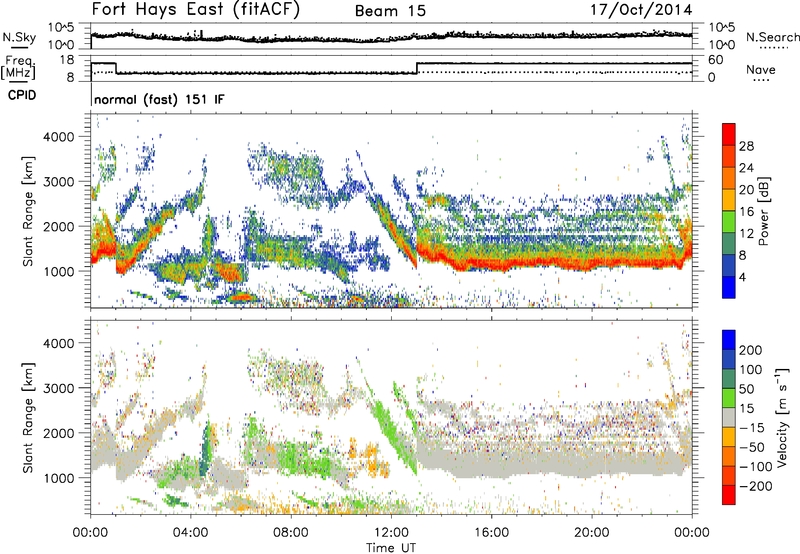
Task: Click the "60" tick on the Nave axis
Action: coord(716,60)
